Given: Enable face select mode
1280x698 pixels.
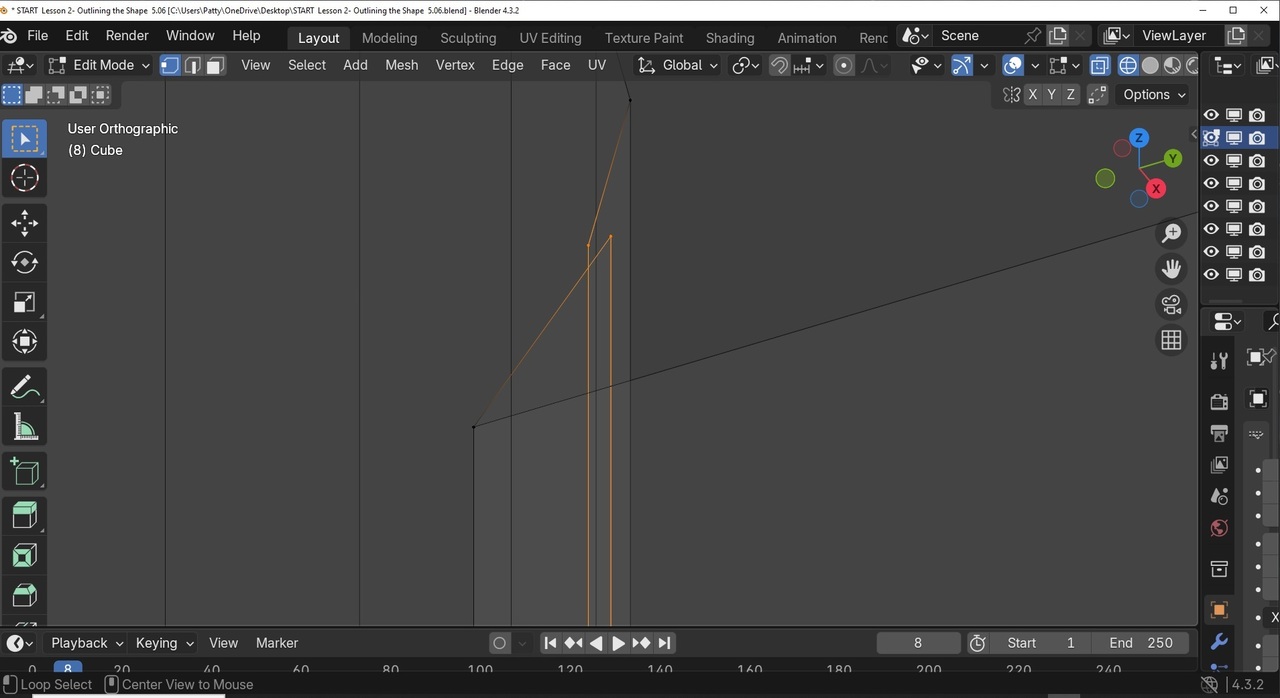Looking at the screenshot, I should pos(215,65).
